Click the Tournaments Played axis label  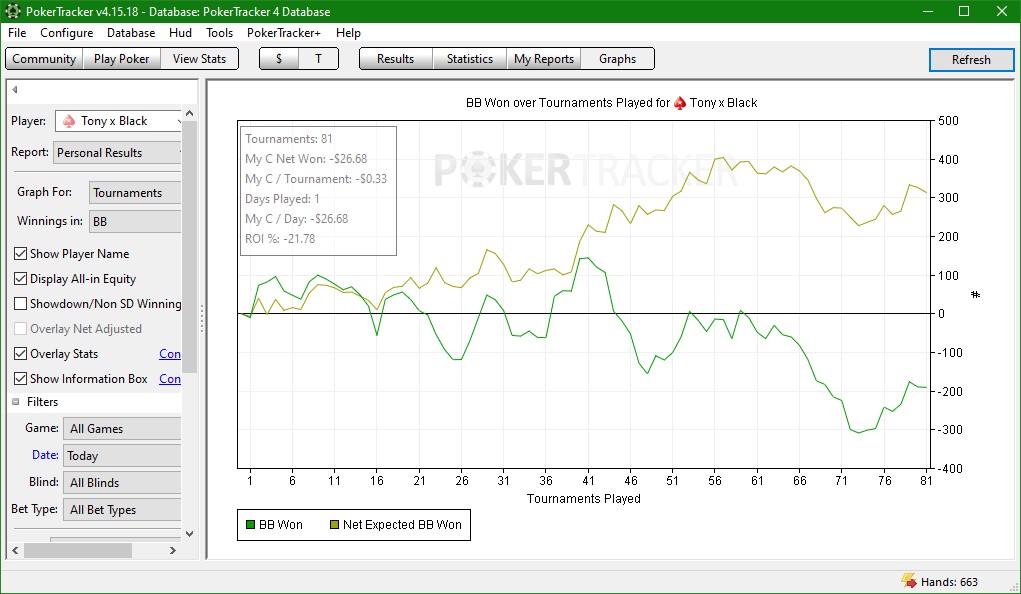[x=583, y=498]
